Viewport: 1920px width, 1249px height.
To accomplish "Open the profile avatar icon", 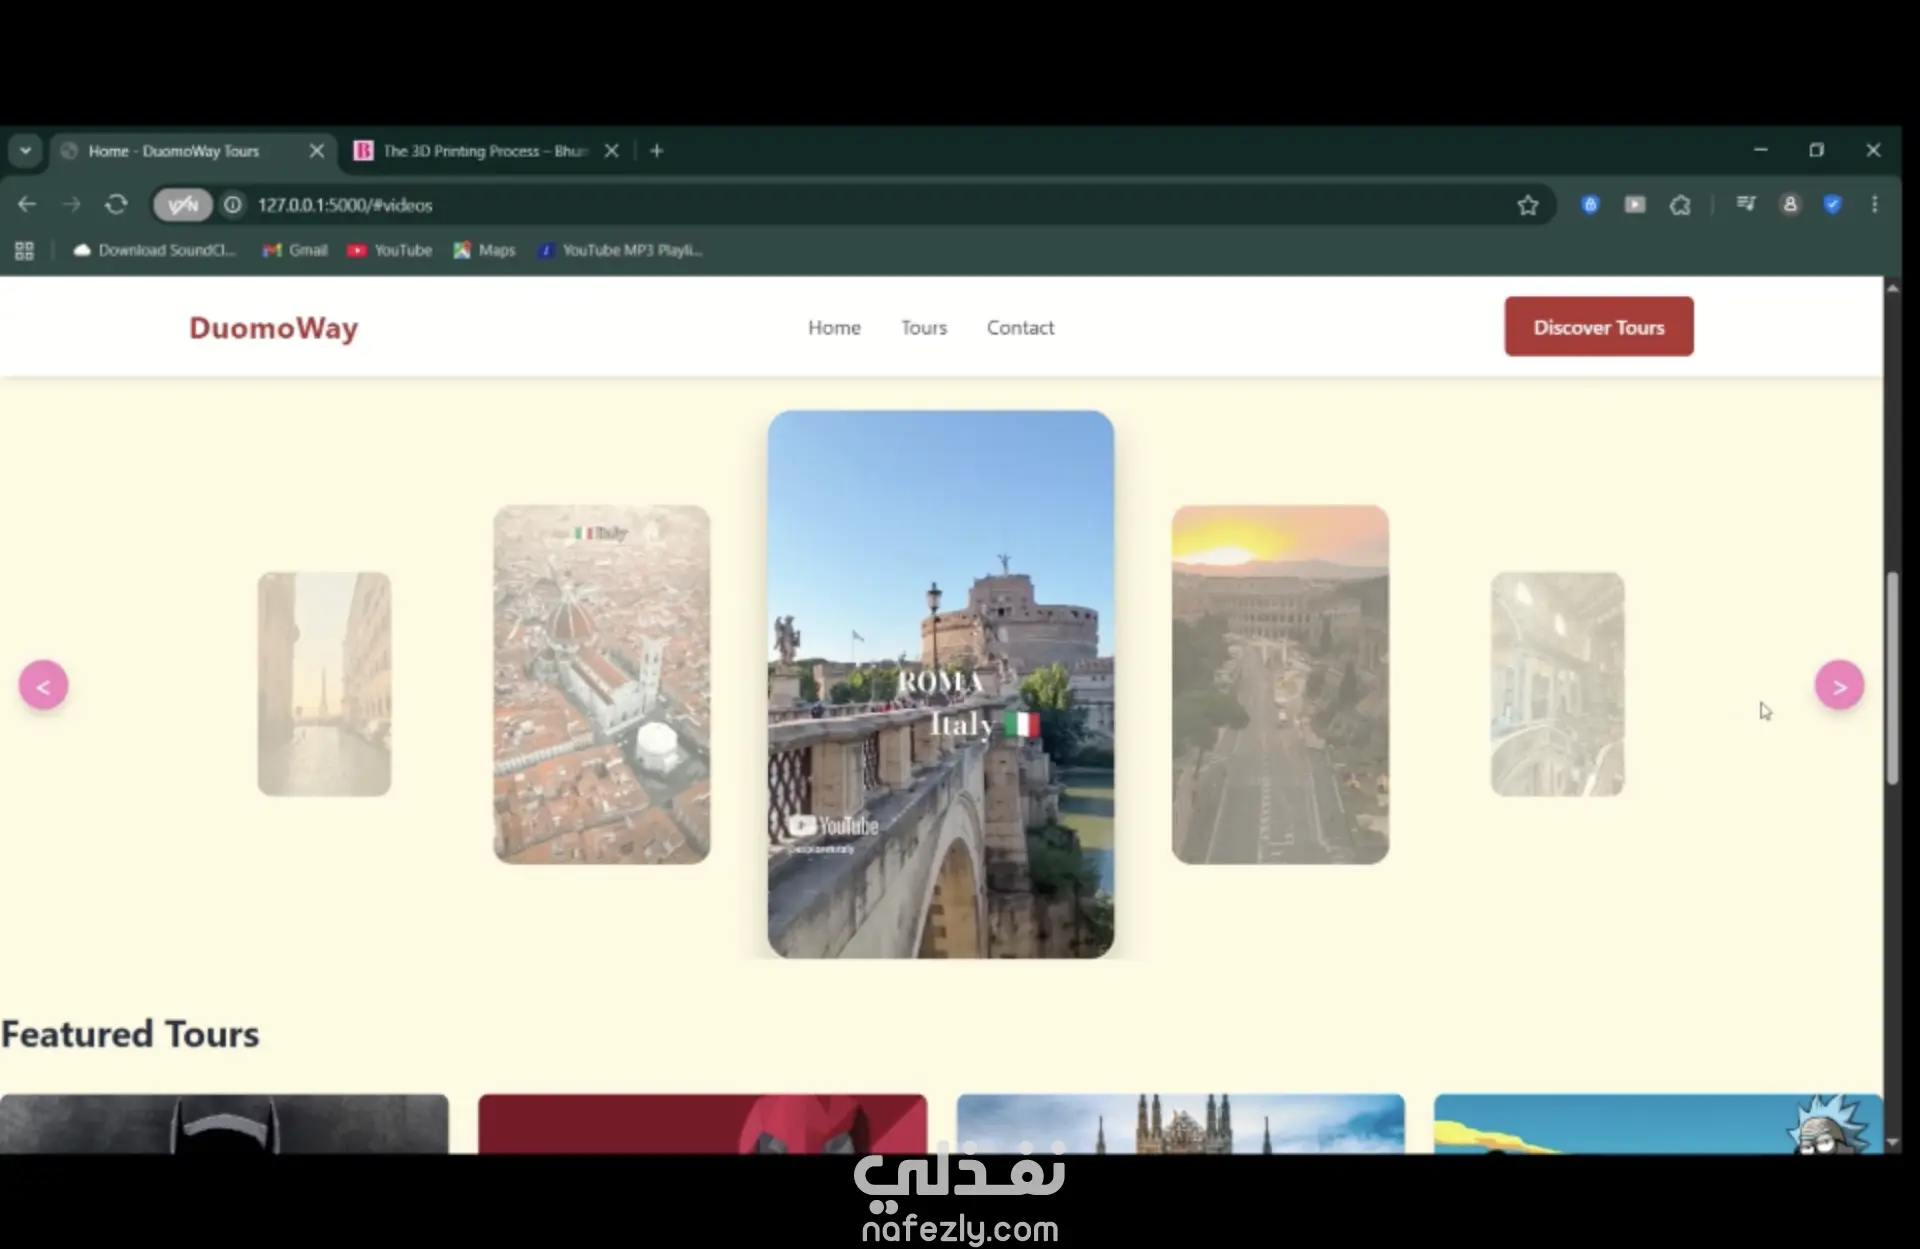I will [1790, 205].
